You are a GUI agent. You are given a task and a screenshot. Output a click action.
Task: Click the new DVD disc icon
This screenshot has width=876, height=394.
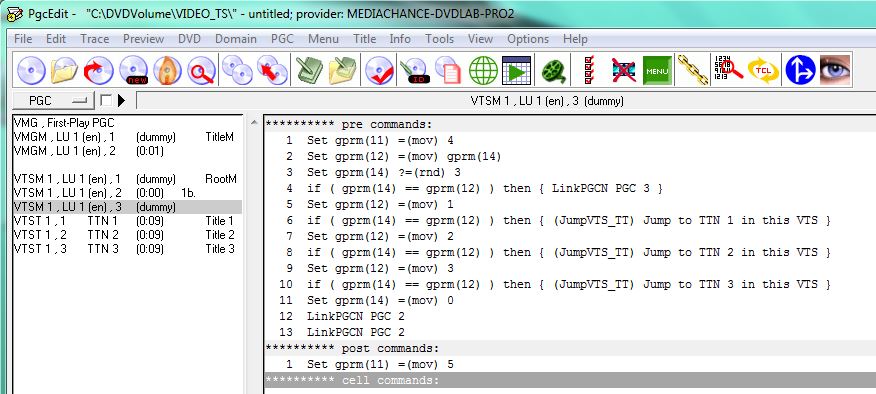[134, 71]
